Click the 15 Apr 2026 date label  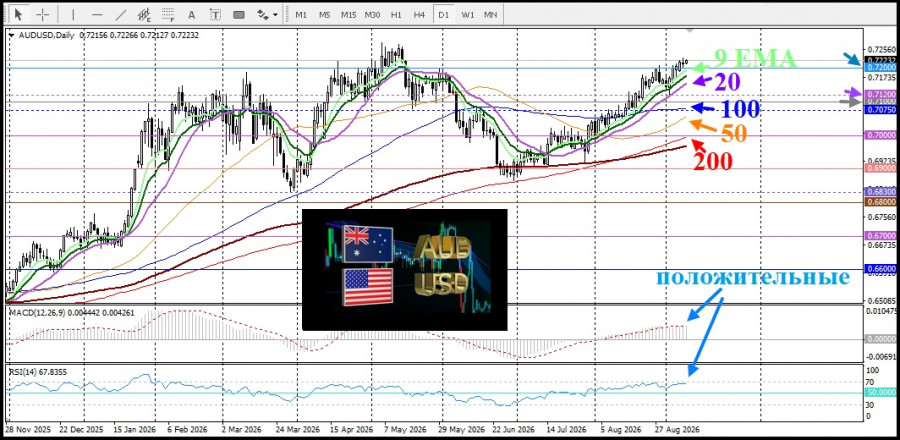(x=352, y=430)
